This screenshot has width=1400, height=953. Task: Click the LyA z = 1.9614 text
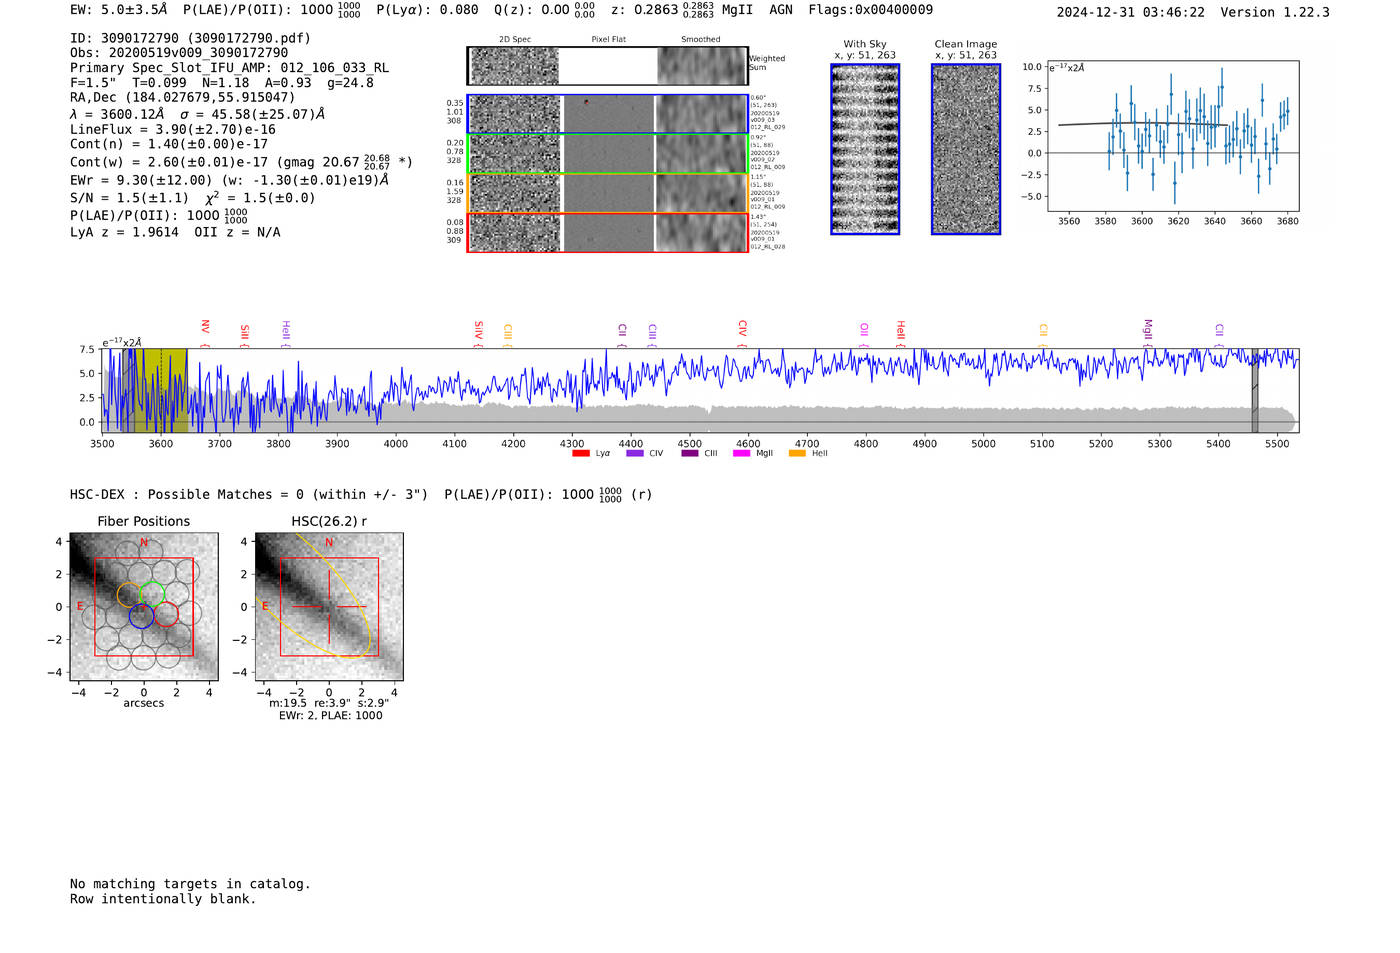[x=124, y=232]
